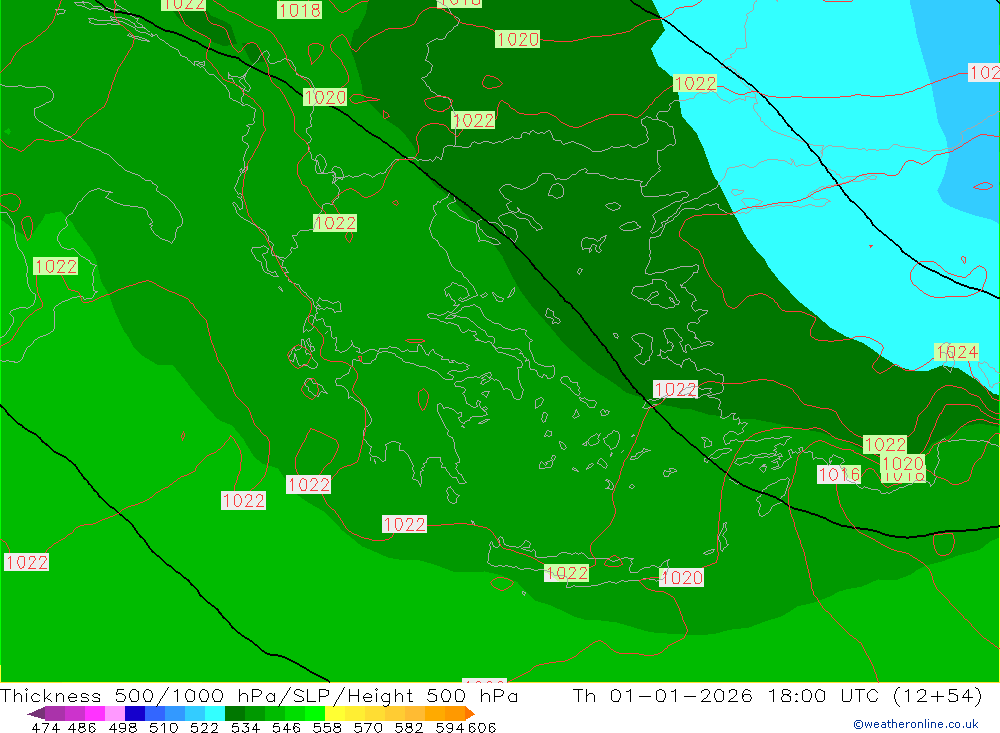The width and height of the screenshot is (1000, 733).
Task: Open the weatheronline.co.uk copyright link
Action: (x=916, y=724)
